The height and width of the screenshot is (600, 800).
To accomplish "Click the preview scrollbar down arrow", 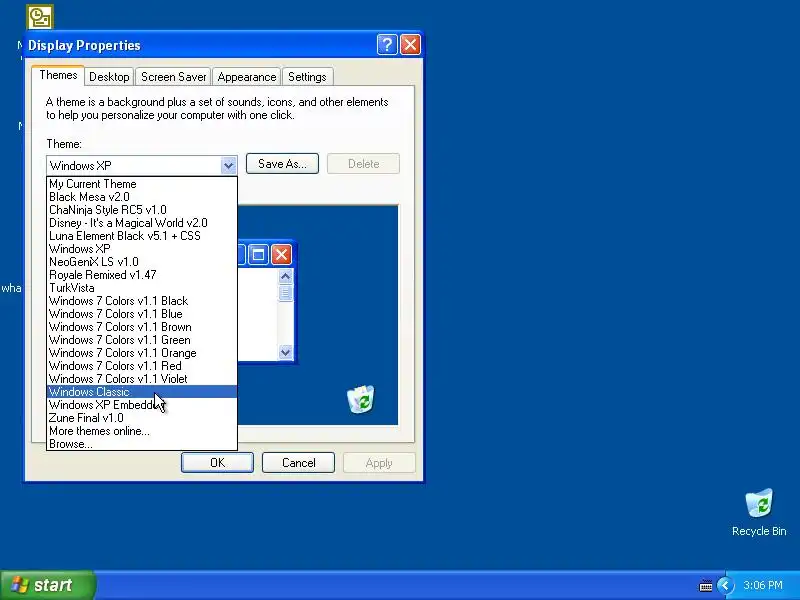I will 285,352.
